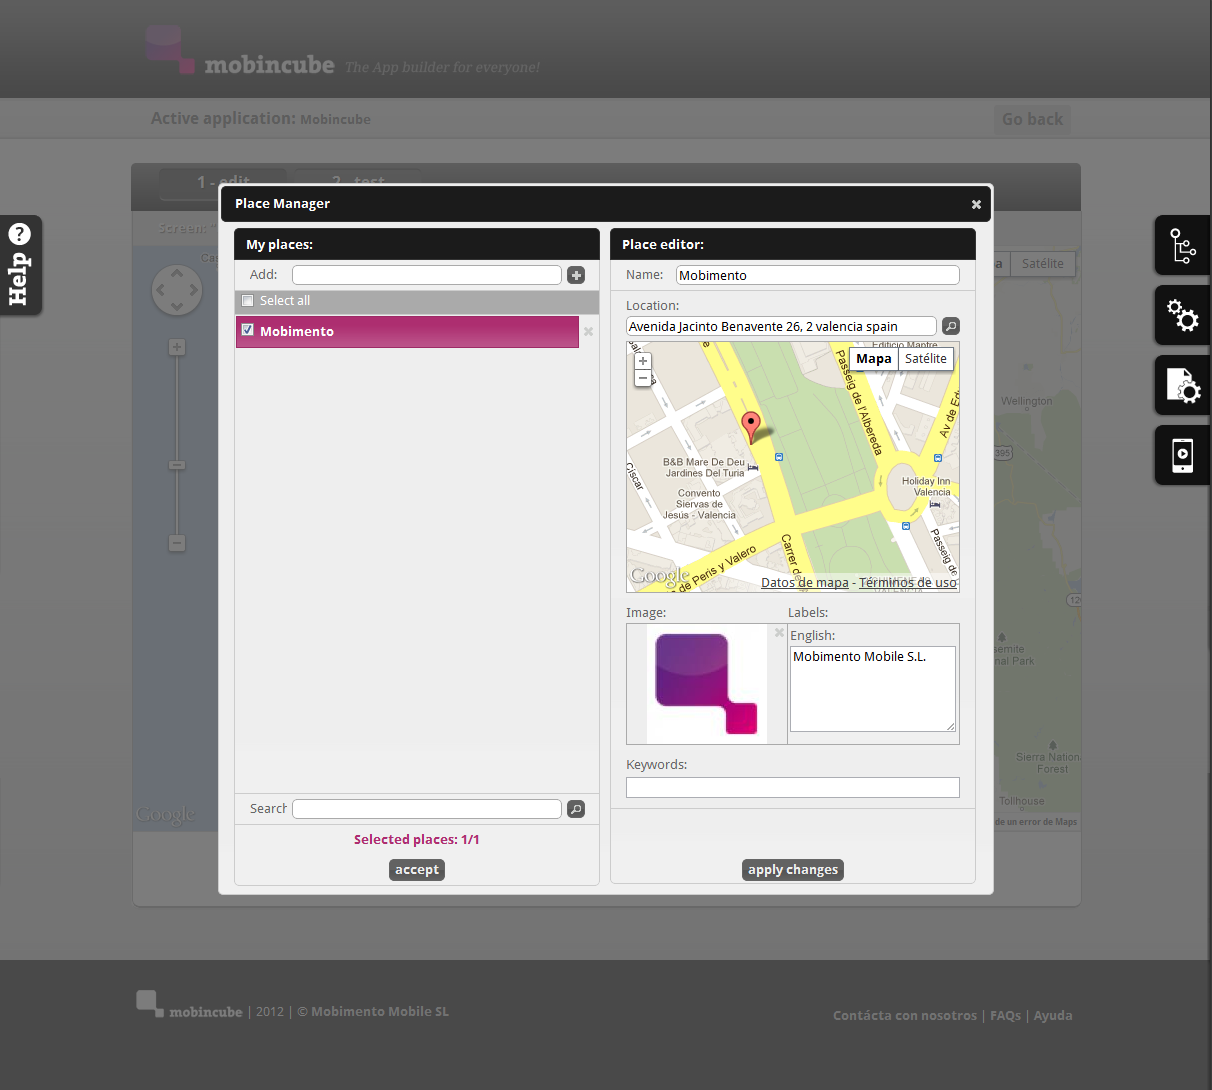Screen dimensions: 1212x1090
Task: Switch editor map to Mapa view
Action: point(873,359)
